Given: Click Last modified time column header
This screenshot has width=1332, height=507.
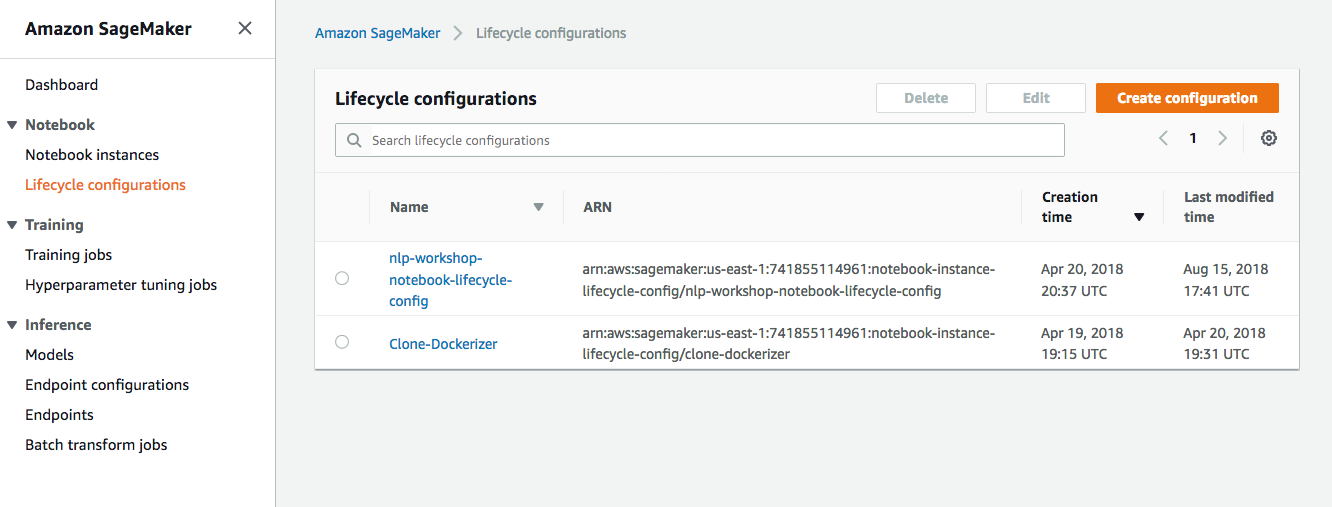Looking at the screenshot, I should coord(1229,207).
